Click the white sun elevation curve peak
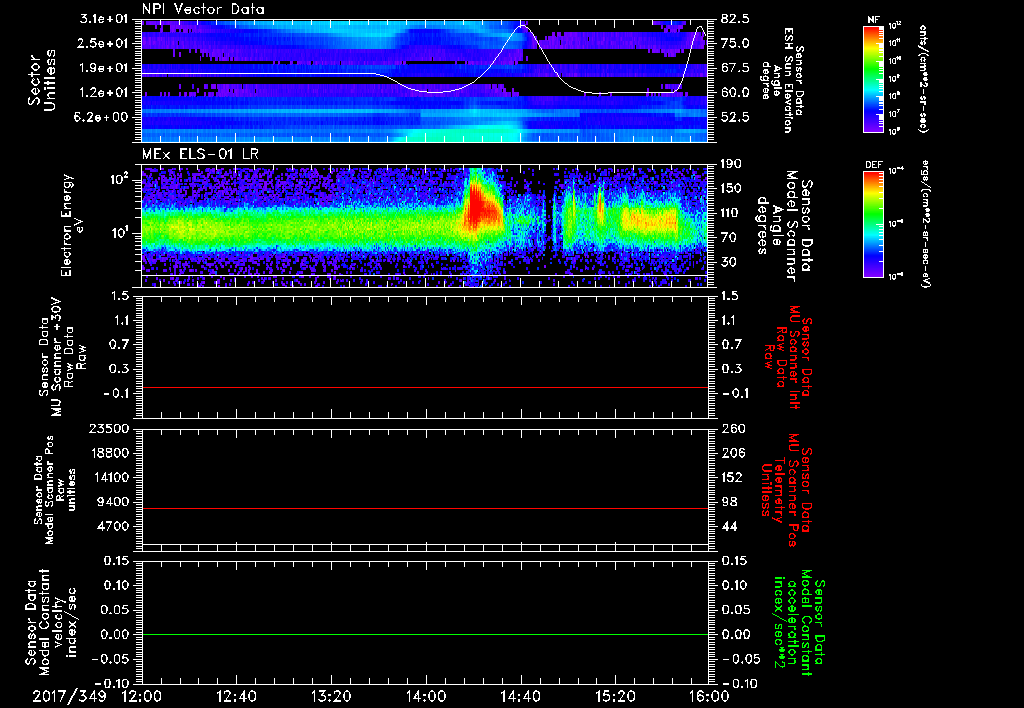The image size is (1024, 708). coord(521,26)
